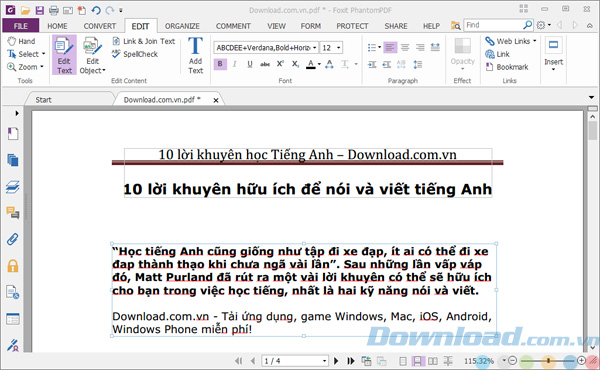Click the Link button in Links group
Screen dimensions: 600x370
(497, 54)
